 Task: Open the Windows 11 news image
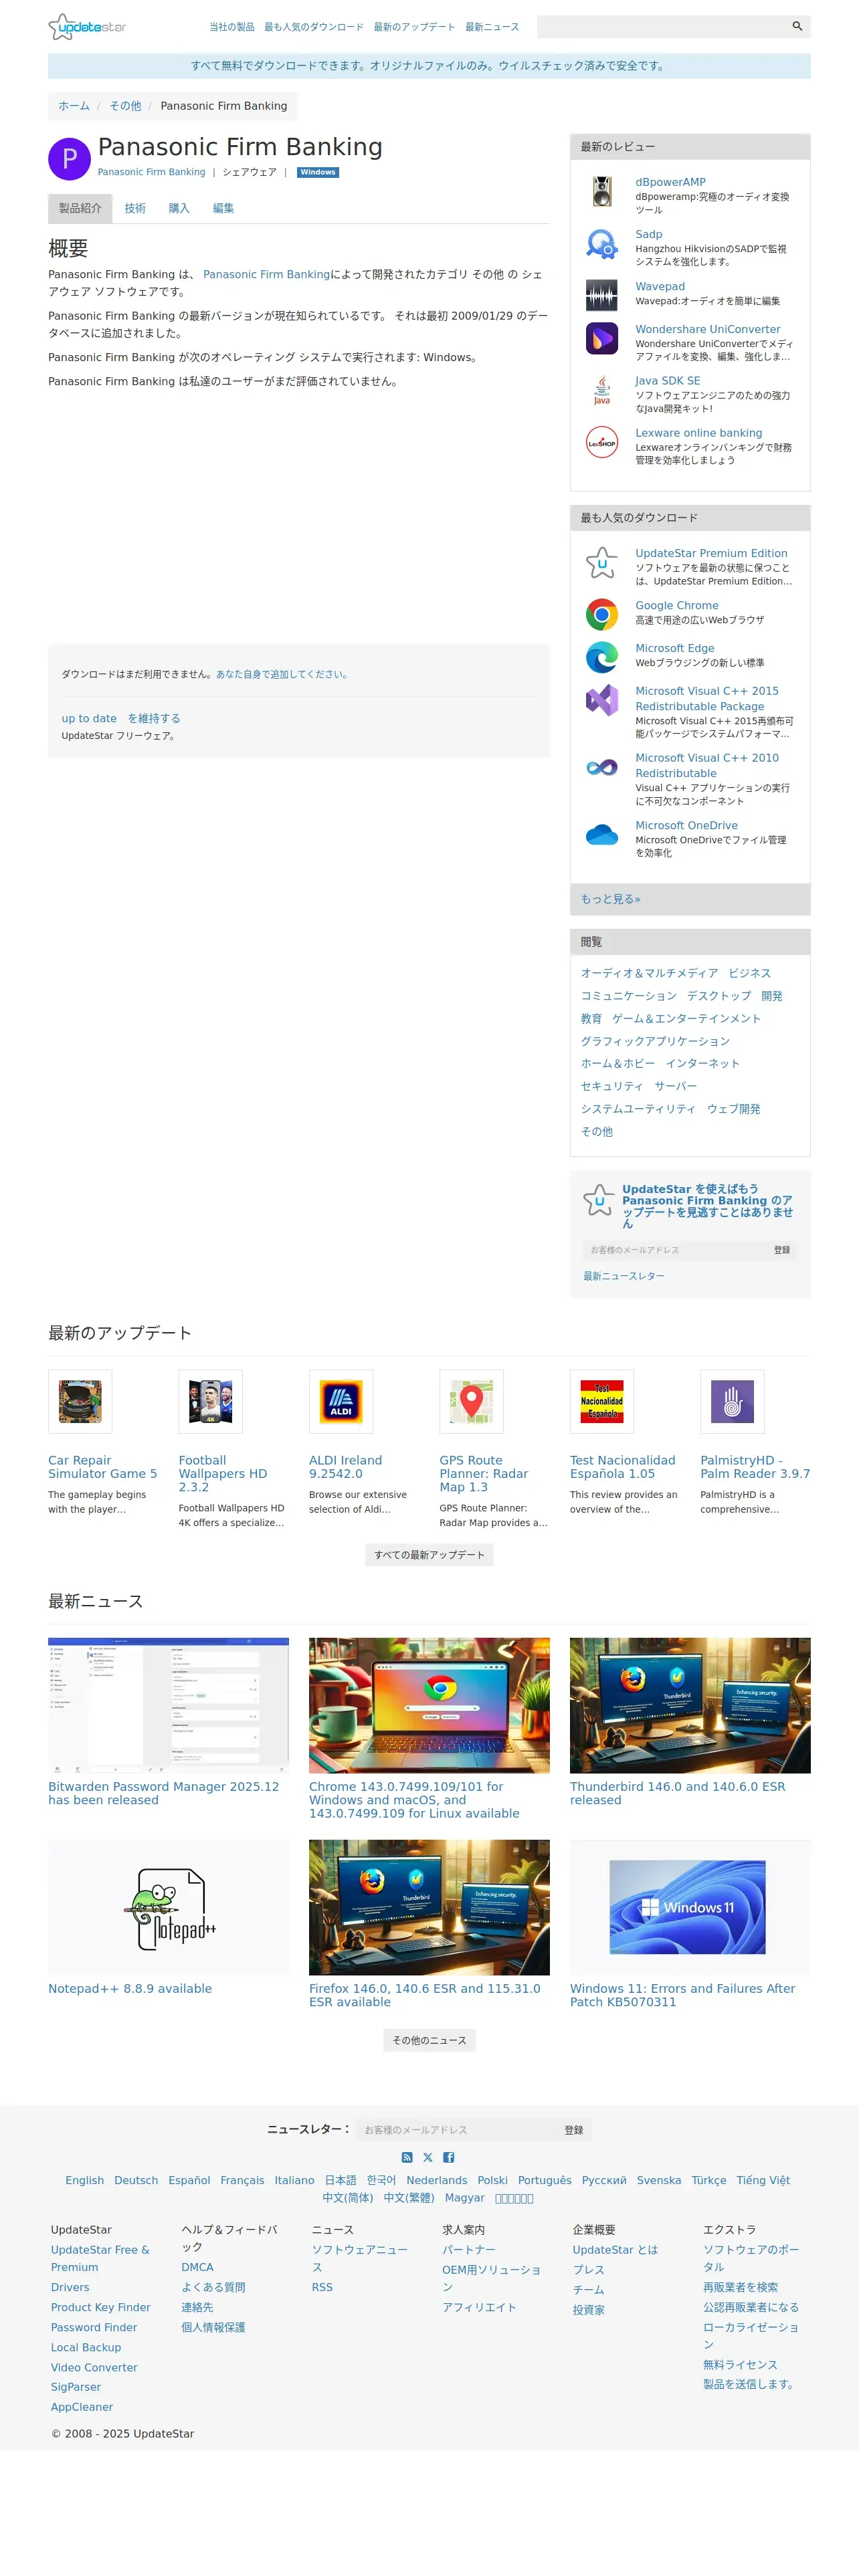click(690, 1907)
